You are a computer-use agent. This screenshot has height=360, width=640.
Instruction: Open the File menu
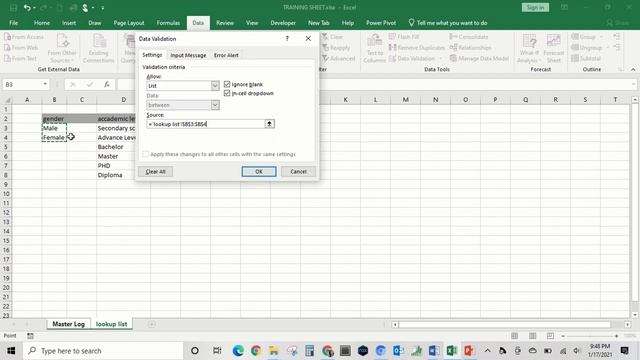13,23
